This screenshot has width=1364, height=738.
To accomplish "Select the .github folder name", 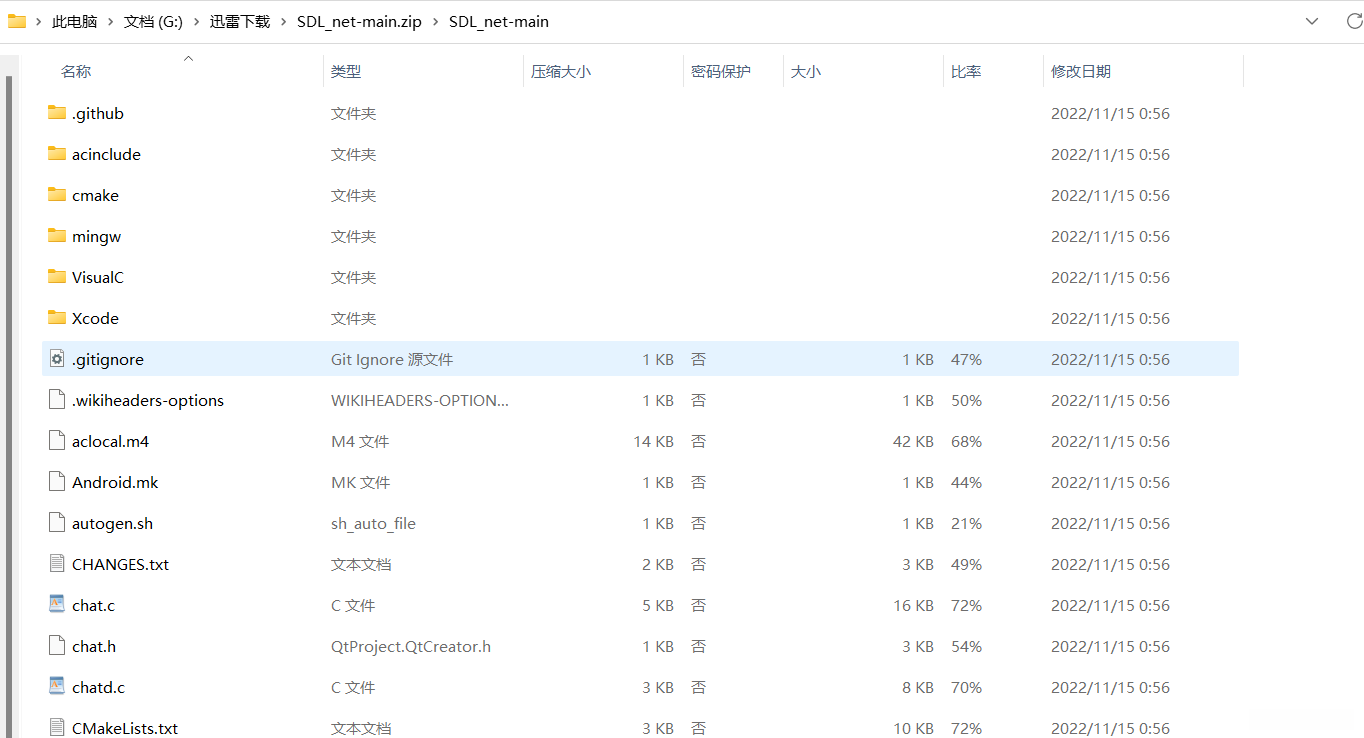I will 98,113.
